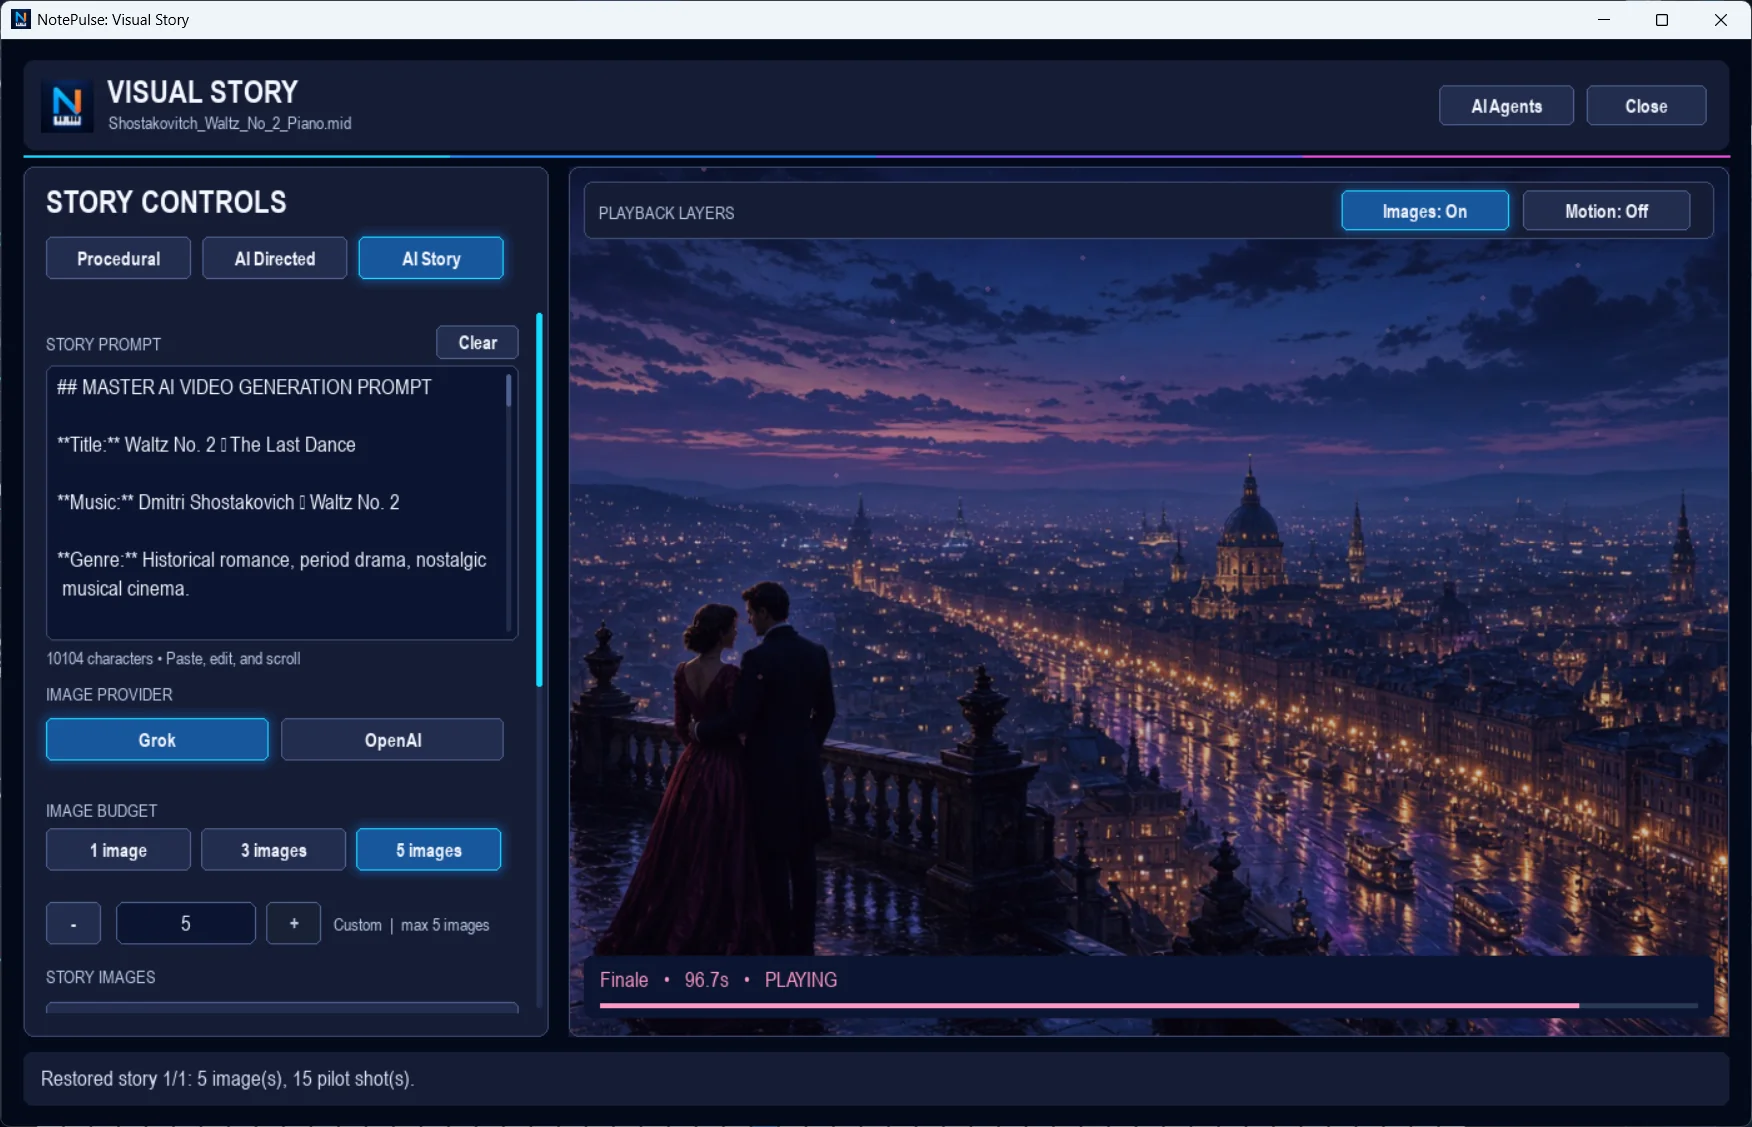Set image budget to 1 image
This screenshot has width=1752, height=1127.
tap(118, 850)
